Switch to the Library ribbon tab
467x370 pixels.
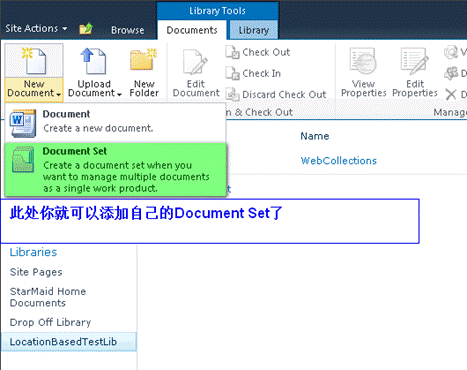254,30
